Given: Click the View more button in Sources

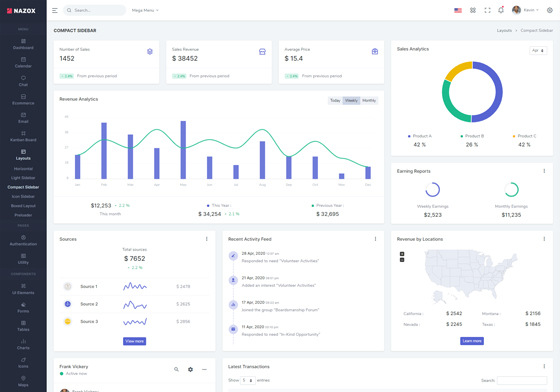Looking at the screenshot, I should point(134,341).
